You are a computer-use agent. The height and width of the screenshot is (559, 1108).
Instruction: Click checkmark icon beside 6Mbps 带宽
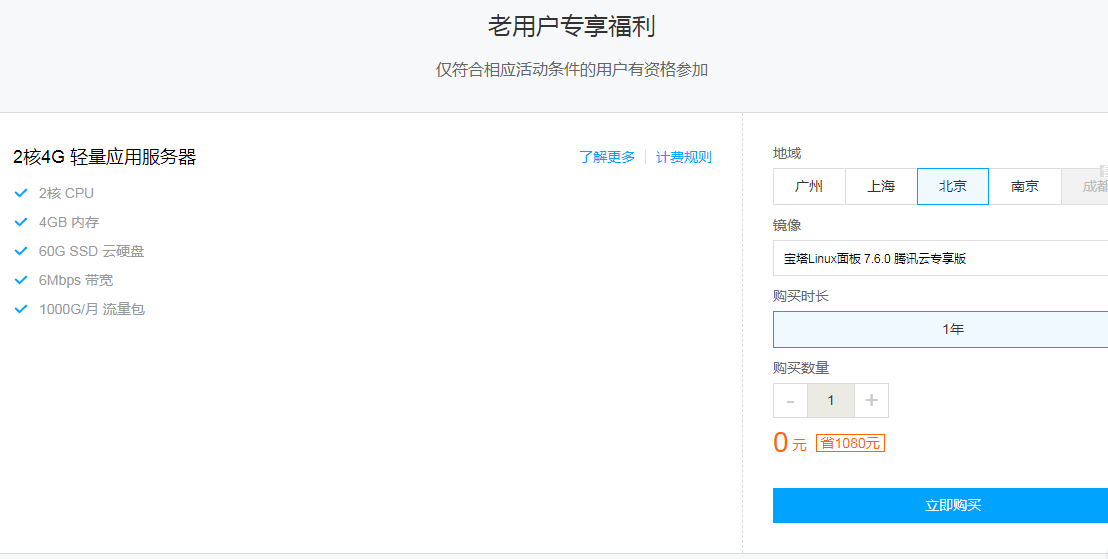pos(21,280)
